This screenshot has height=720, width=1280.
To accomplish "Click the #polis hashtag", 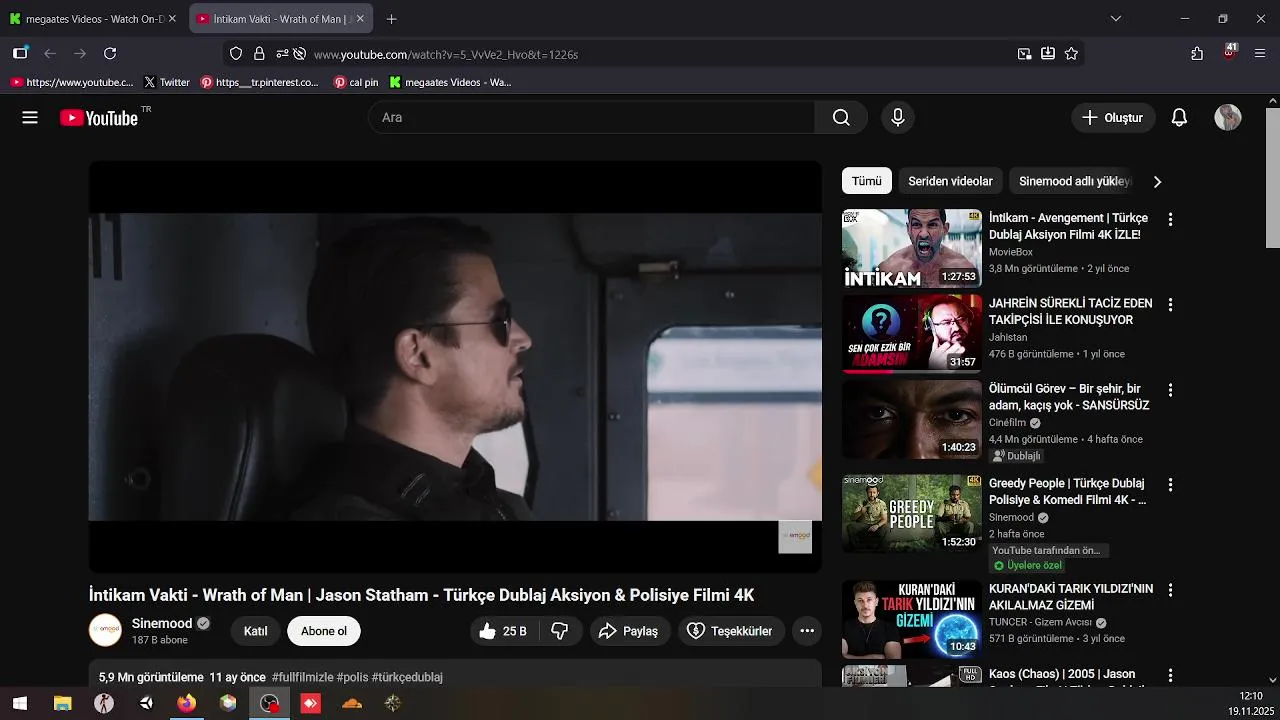I will pos(352,677).
